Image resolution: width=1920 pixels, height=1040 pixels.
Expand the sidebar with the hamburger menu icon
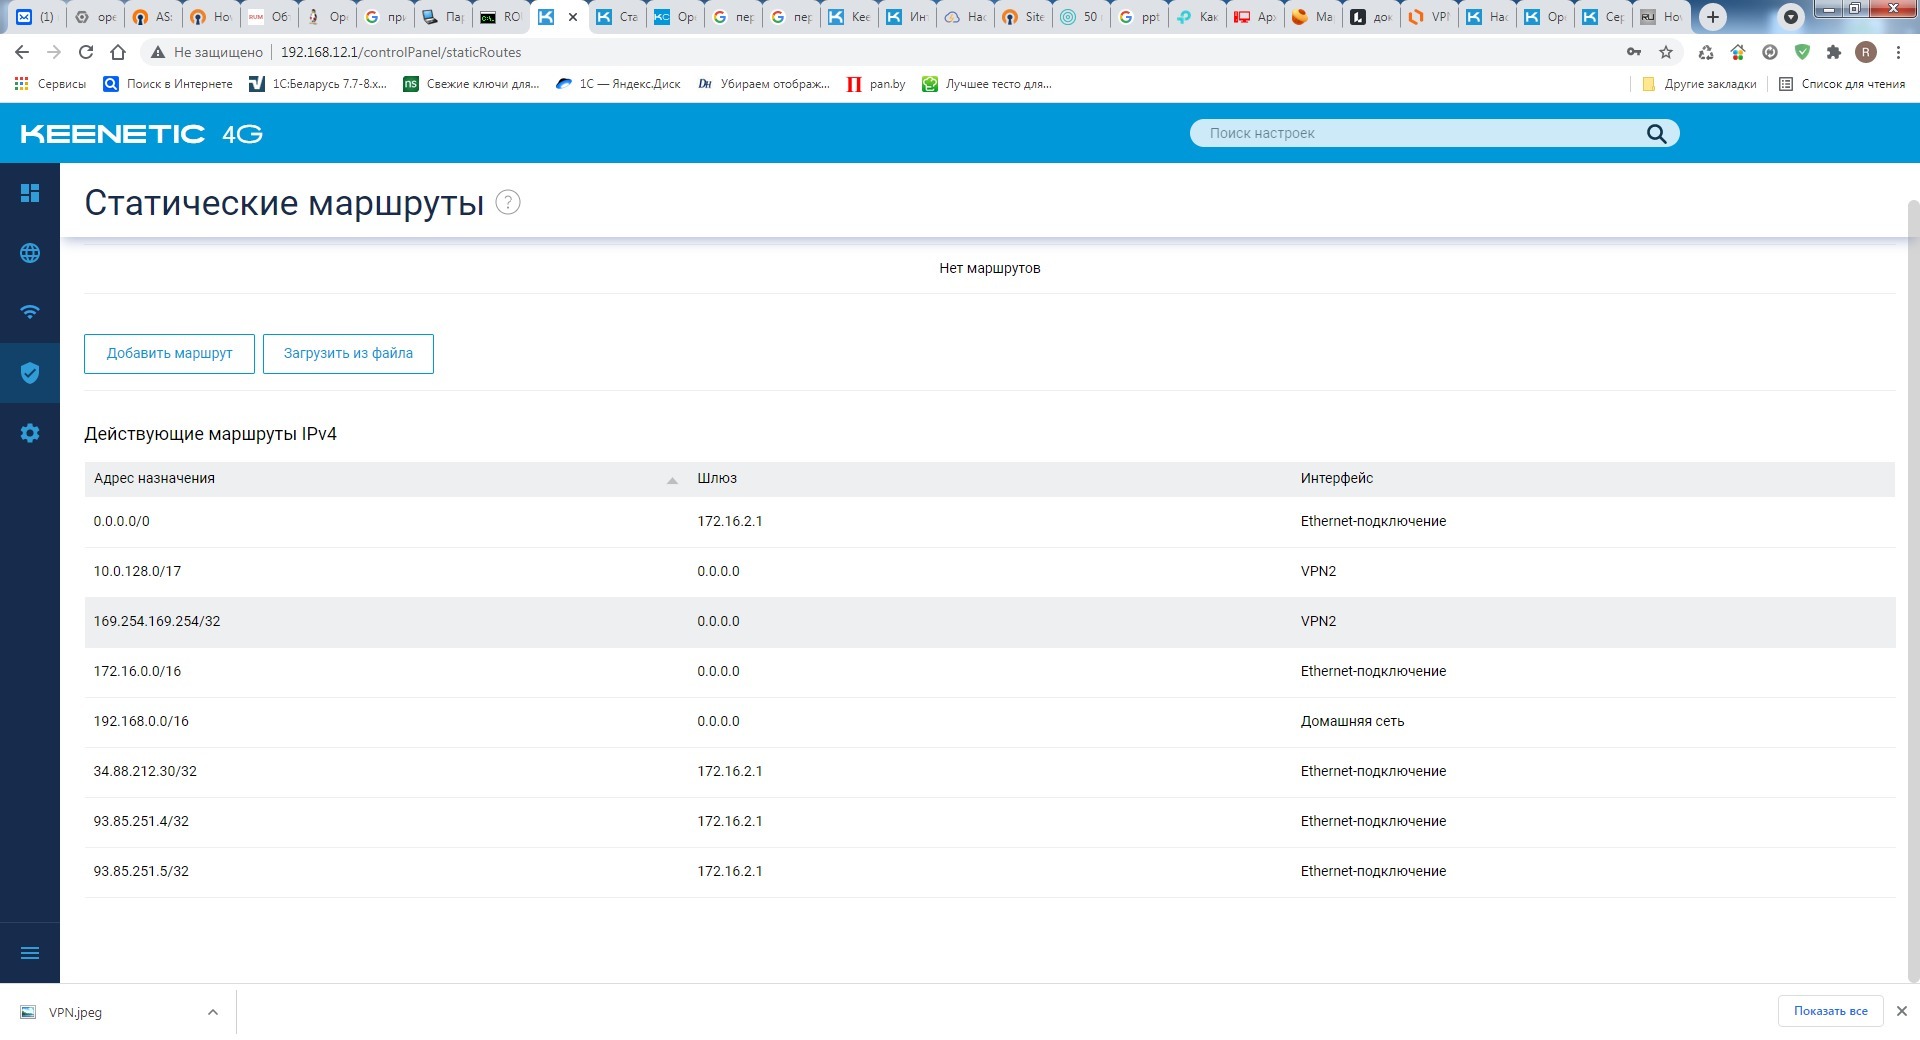click(30, 953)
